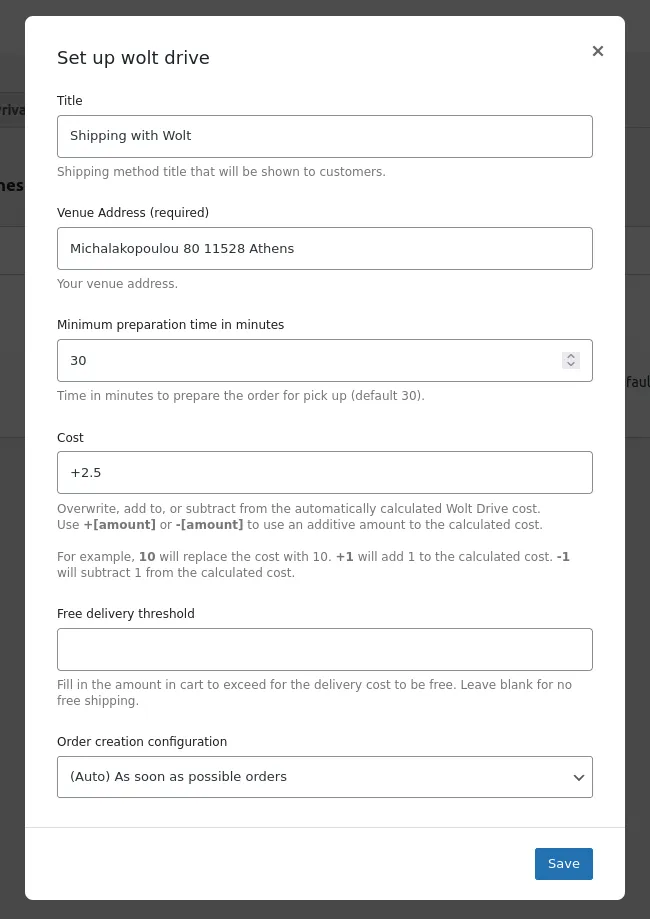Click the 'Venue Address (required)' label
Image resolution: width=650 pixels, height=919 pixels.
click(x=133, y=213)
